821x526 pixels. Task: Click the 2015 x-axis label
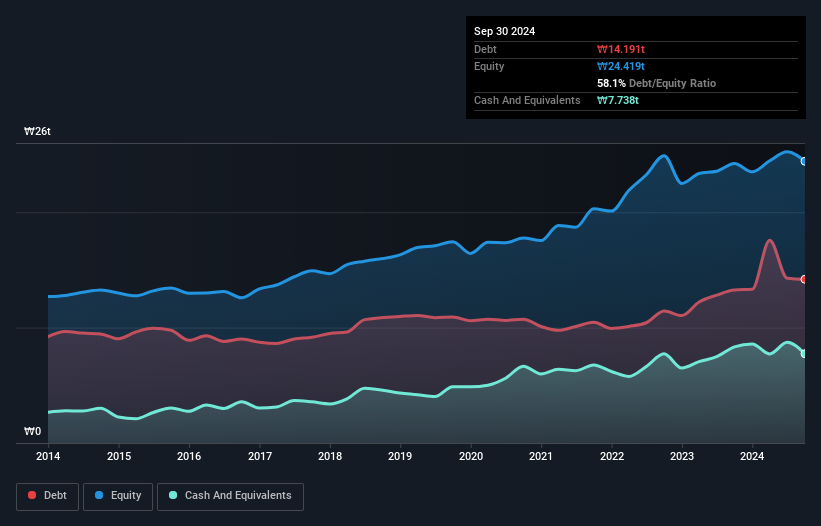point(119,456)
